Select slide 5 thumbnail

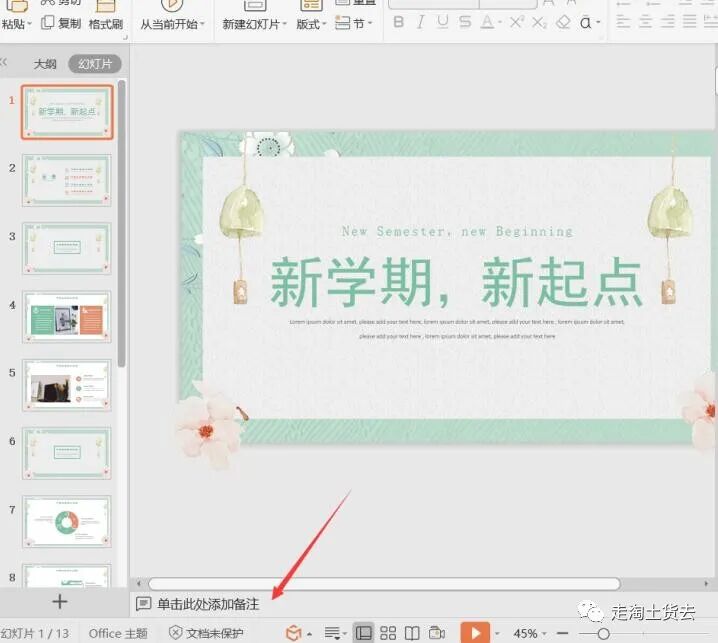67,385
